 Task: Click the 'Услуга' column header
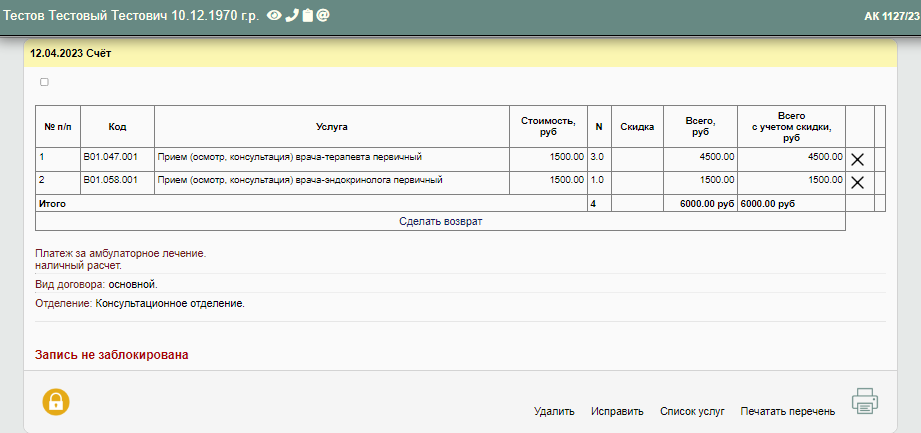331,127
